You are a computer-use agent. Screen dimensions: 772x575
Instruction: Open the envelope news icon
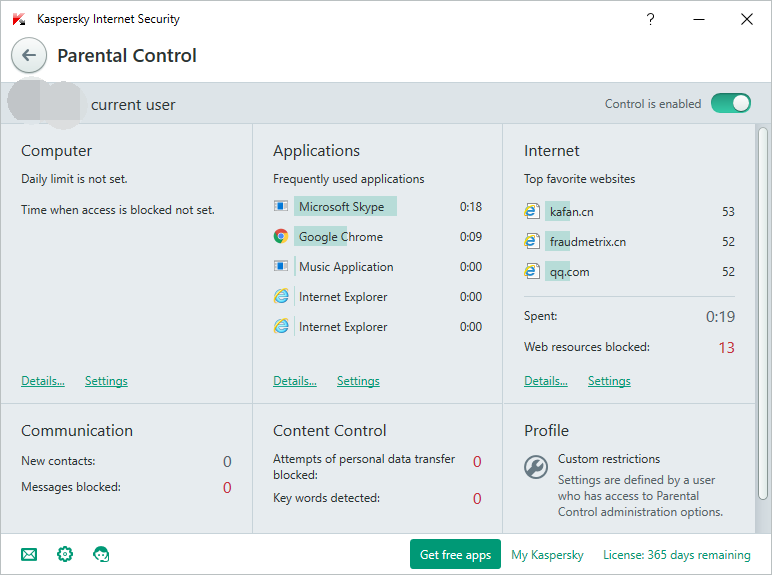pos(29,555)
